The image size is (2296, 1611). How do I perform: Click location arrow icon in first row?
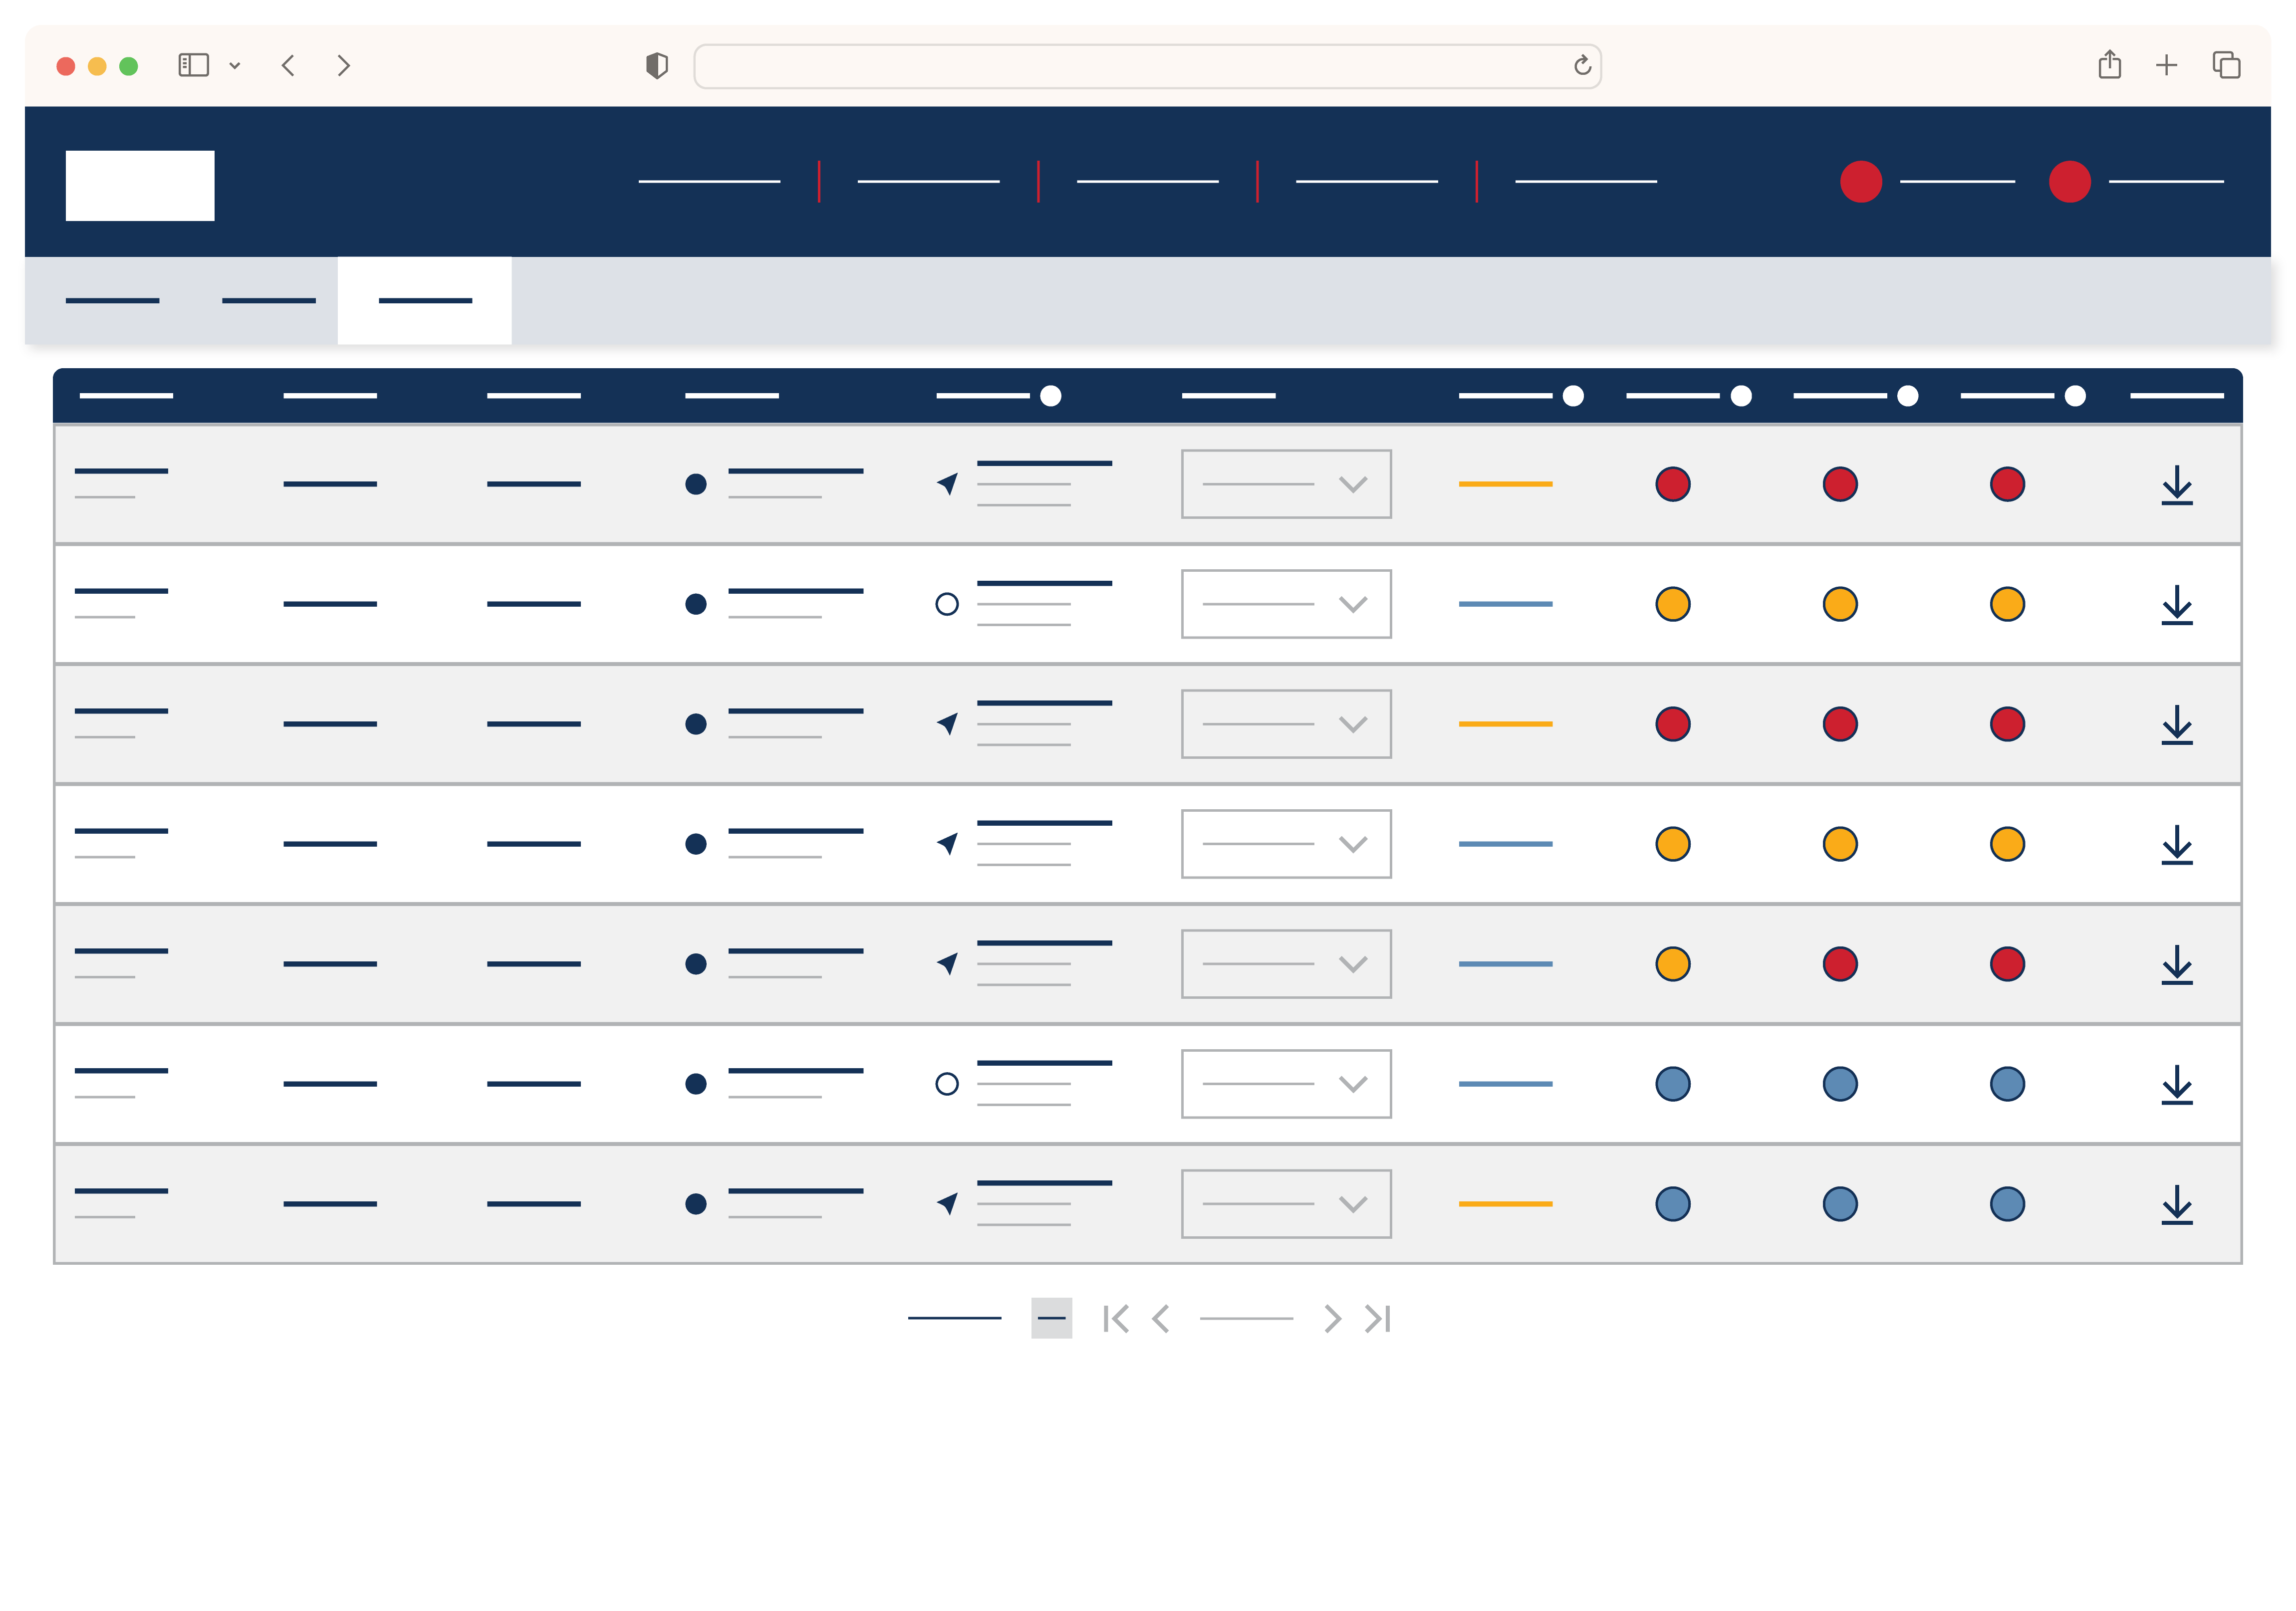(x=948, y=484)
